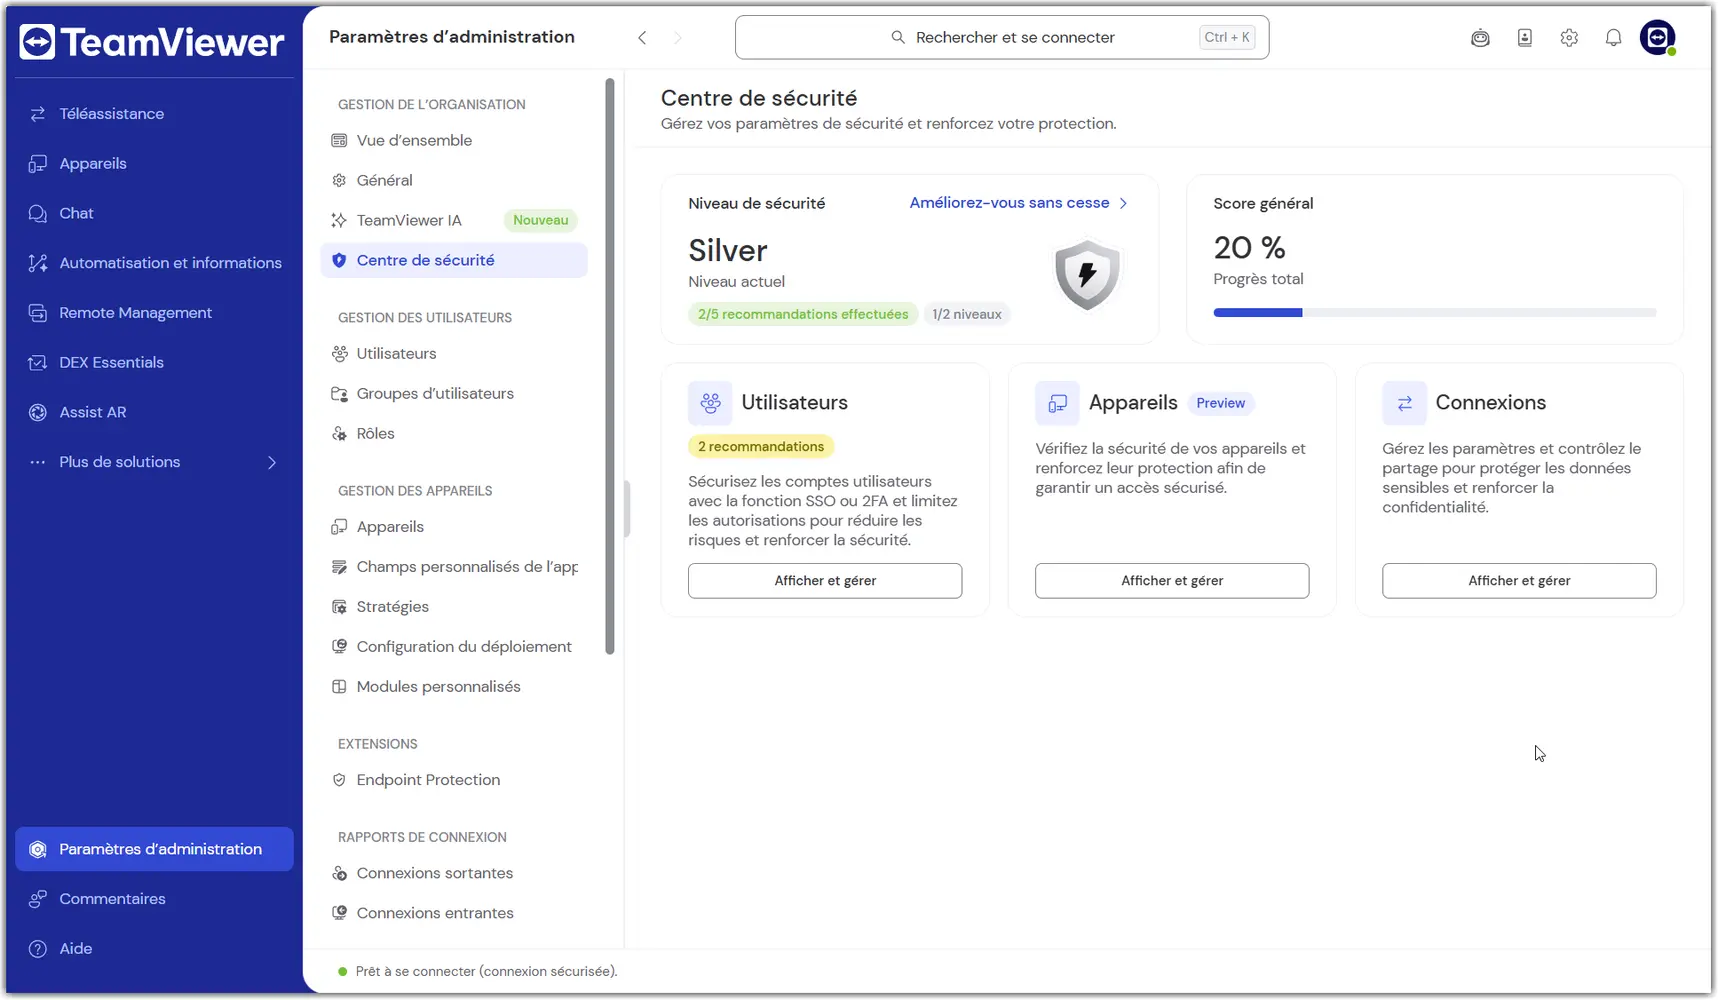Viewport: 1718px width, 1000px height.
Task: Click the settings gear icon in header
Action: [1569, 38]
